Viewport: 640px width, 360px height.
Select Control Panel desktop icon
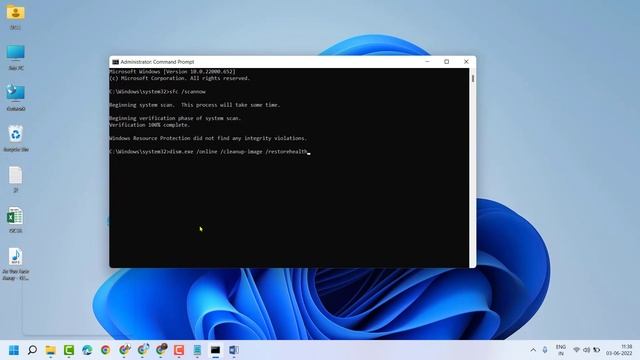coord(16,97)
